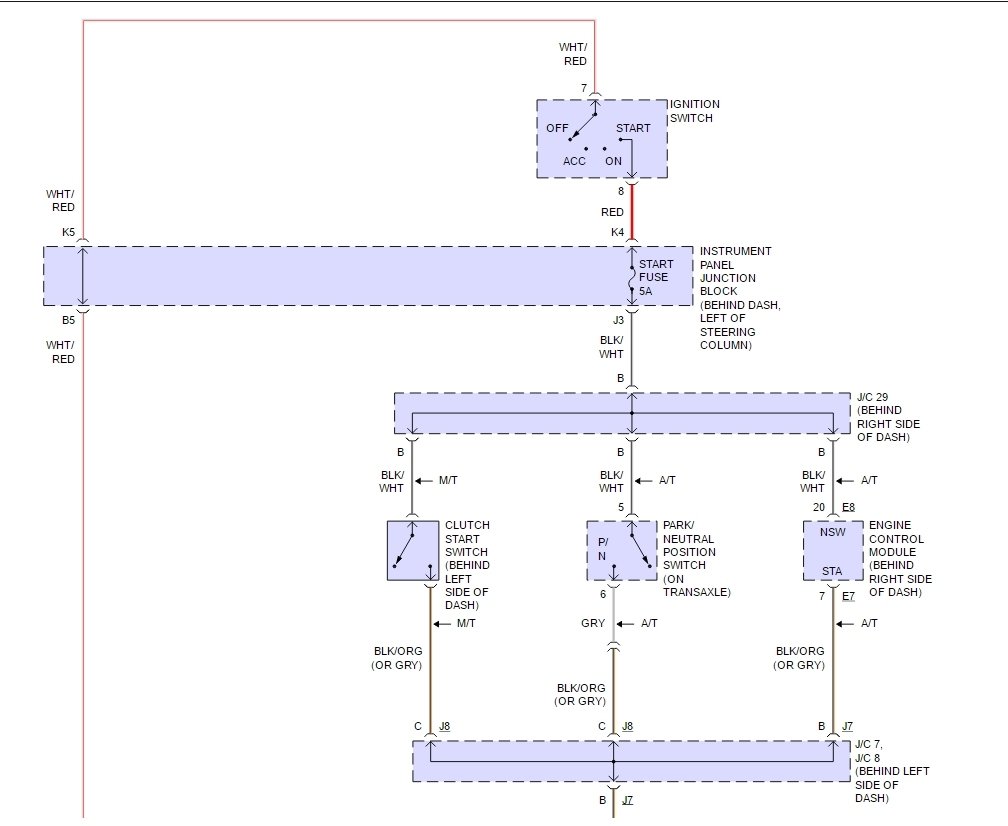The height and width of the screenshot is (826, 1008).
Task: Click the START position in ignition switch
Action: point(633,128)
